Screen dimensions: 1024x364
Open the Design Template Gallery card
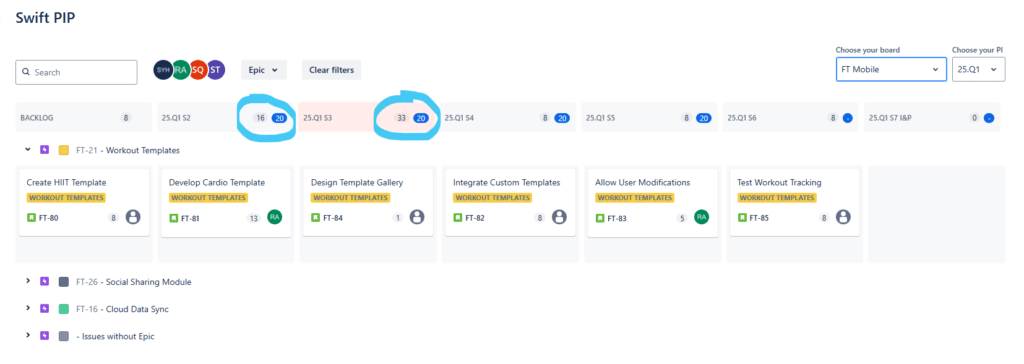point(368,202)
